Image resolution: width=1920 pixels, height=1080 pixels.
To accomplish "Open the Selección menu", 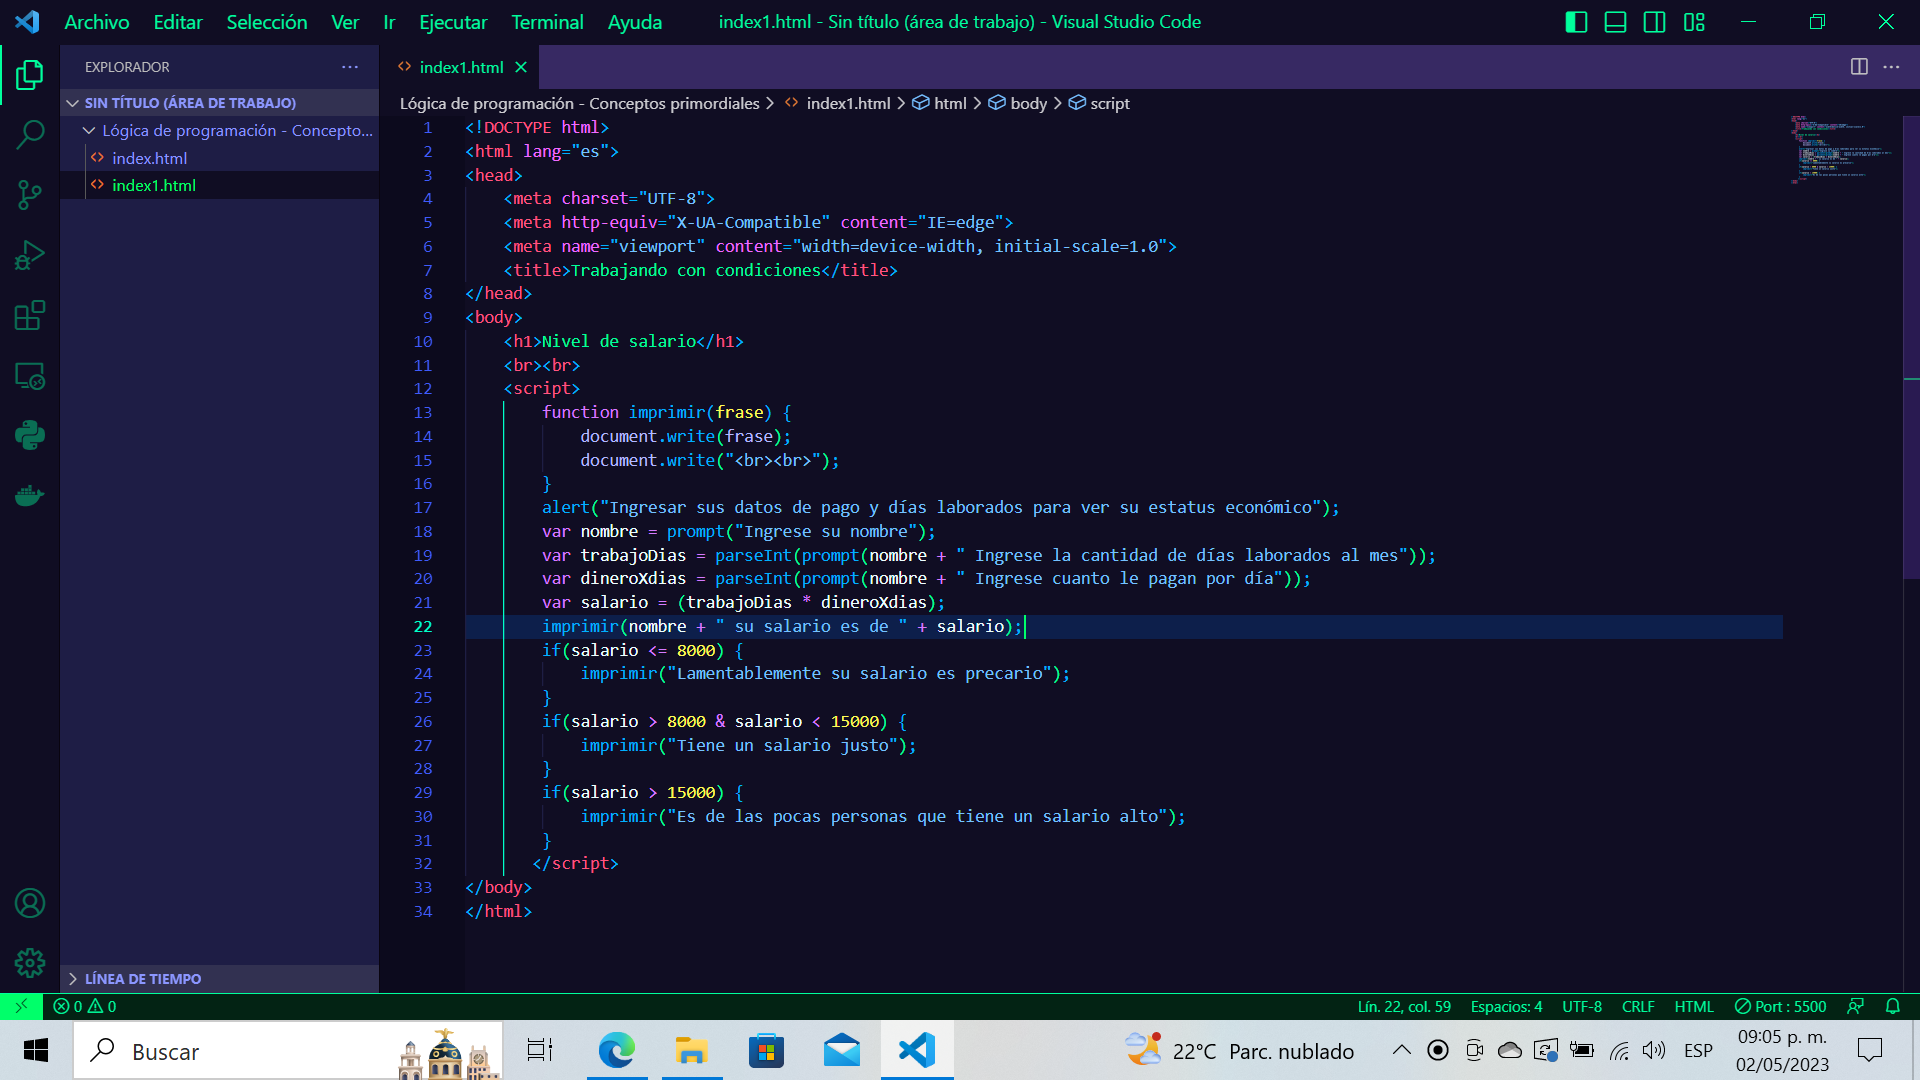I will [267, 22].
